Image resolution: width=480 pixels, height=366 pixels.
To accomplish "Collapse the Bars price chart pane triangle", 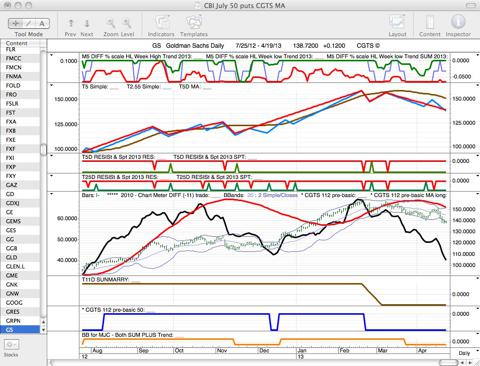I will pyautogui.click(x=51, y=193).
